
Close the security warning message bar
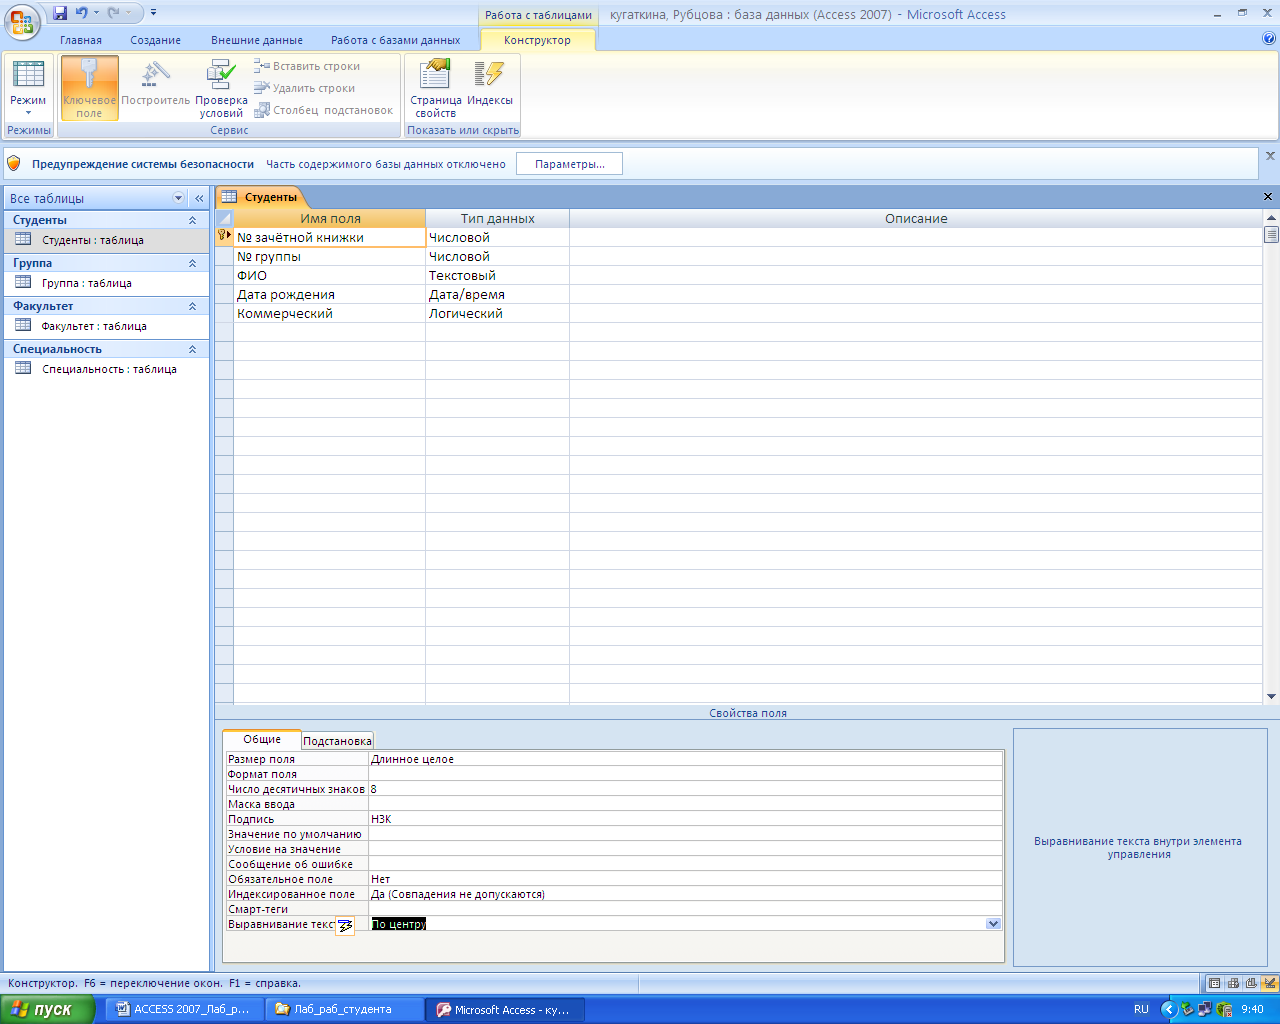pos(1270,156)
